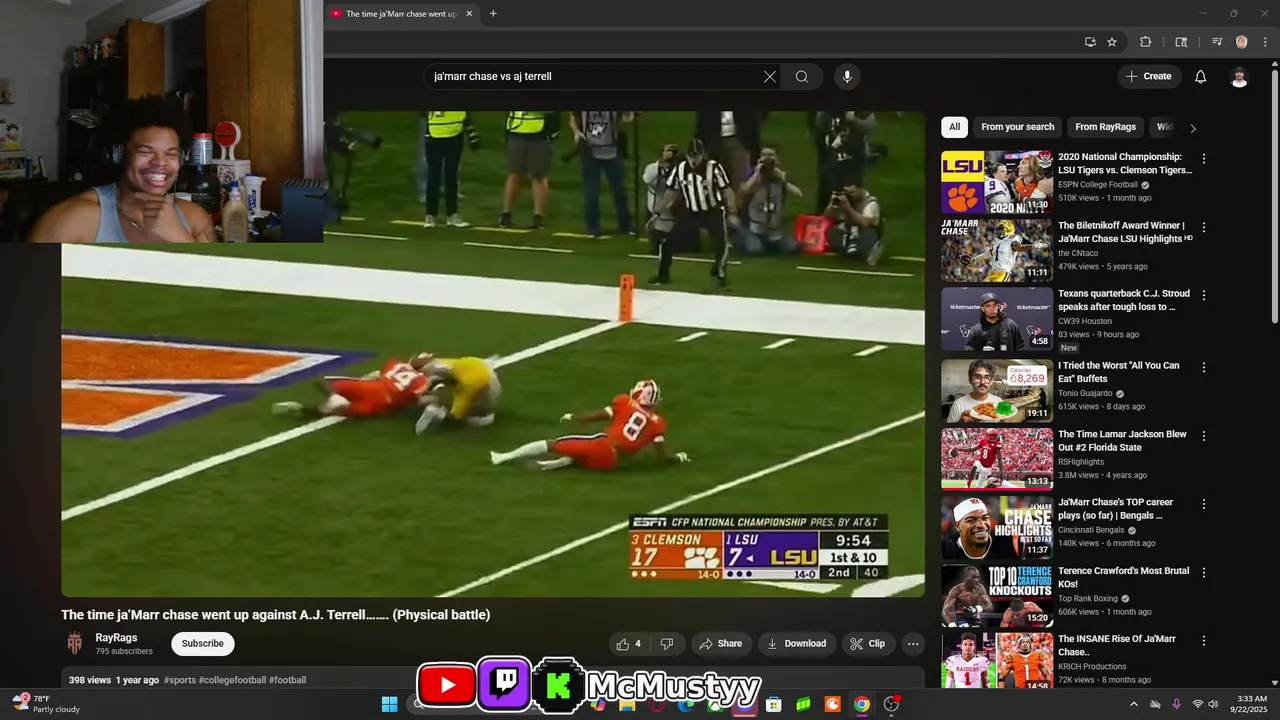Screen dimensions: 1280x720
Task: Open Chrome media controls icon
Action: [1217, 42]
